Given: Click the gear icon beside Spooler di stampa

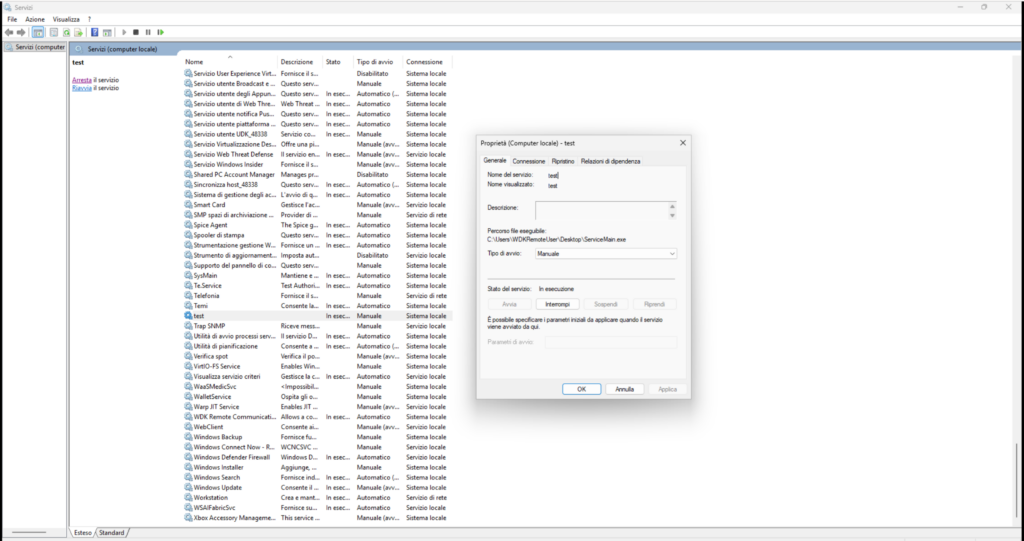Looking at the screenshot, I should pyautogui.click(x=188, y=235).
